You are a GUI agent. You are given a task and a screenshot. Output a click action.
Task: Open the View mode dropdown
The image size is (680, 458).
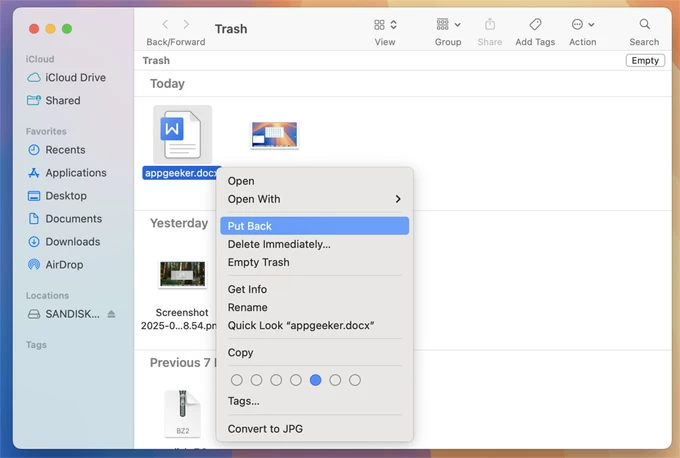[385, 25]
